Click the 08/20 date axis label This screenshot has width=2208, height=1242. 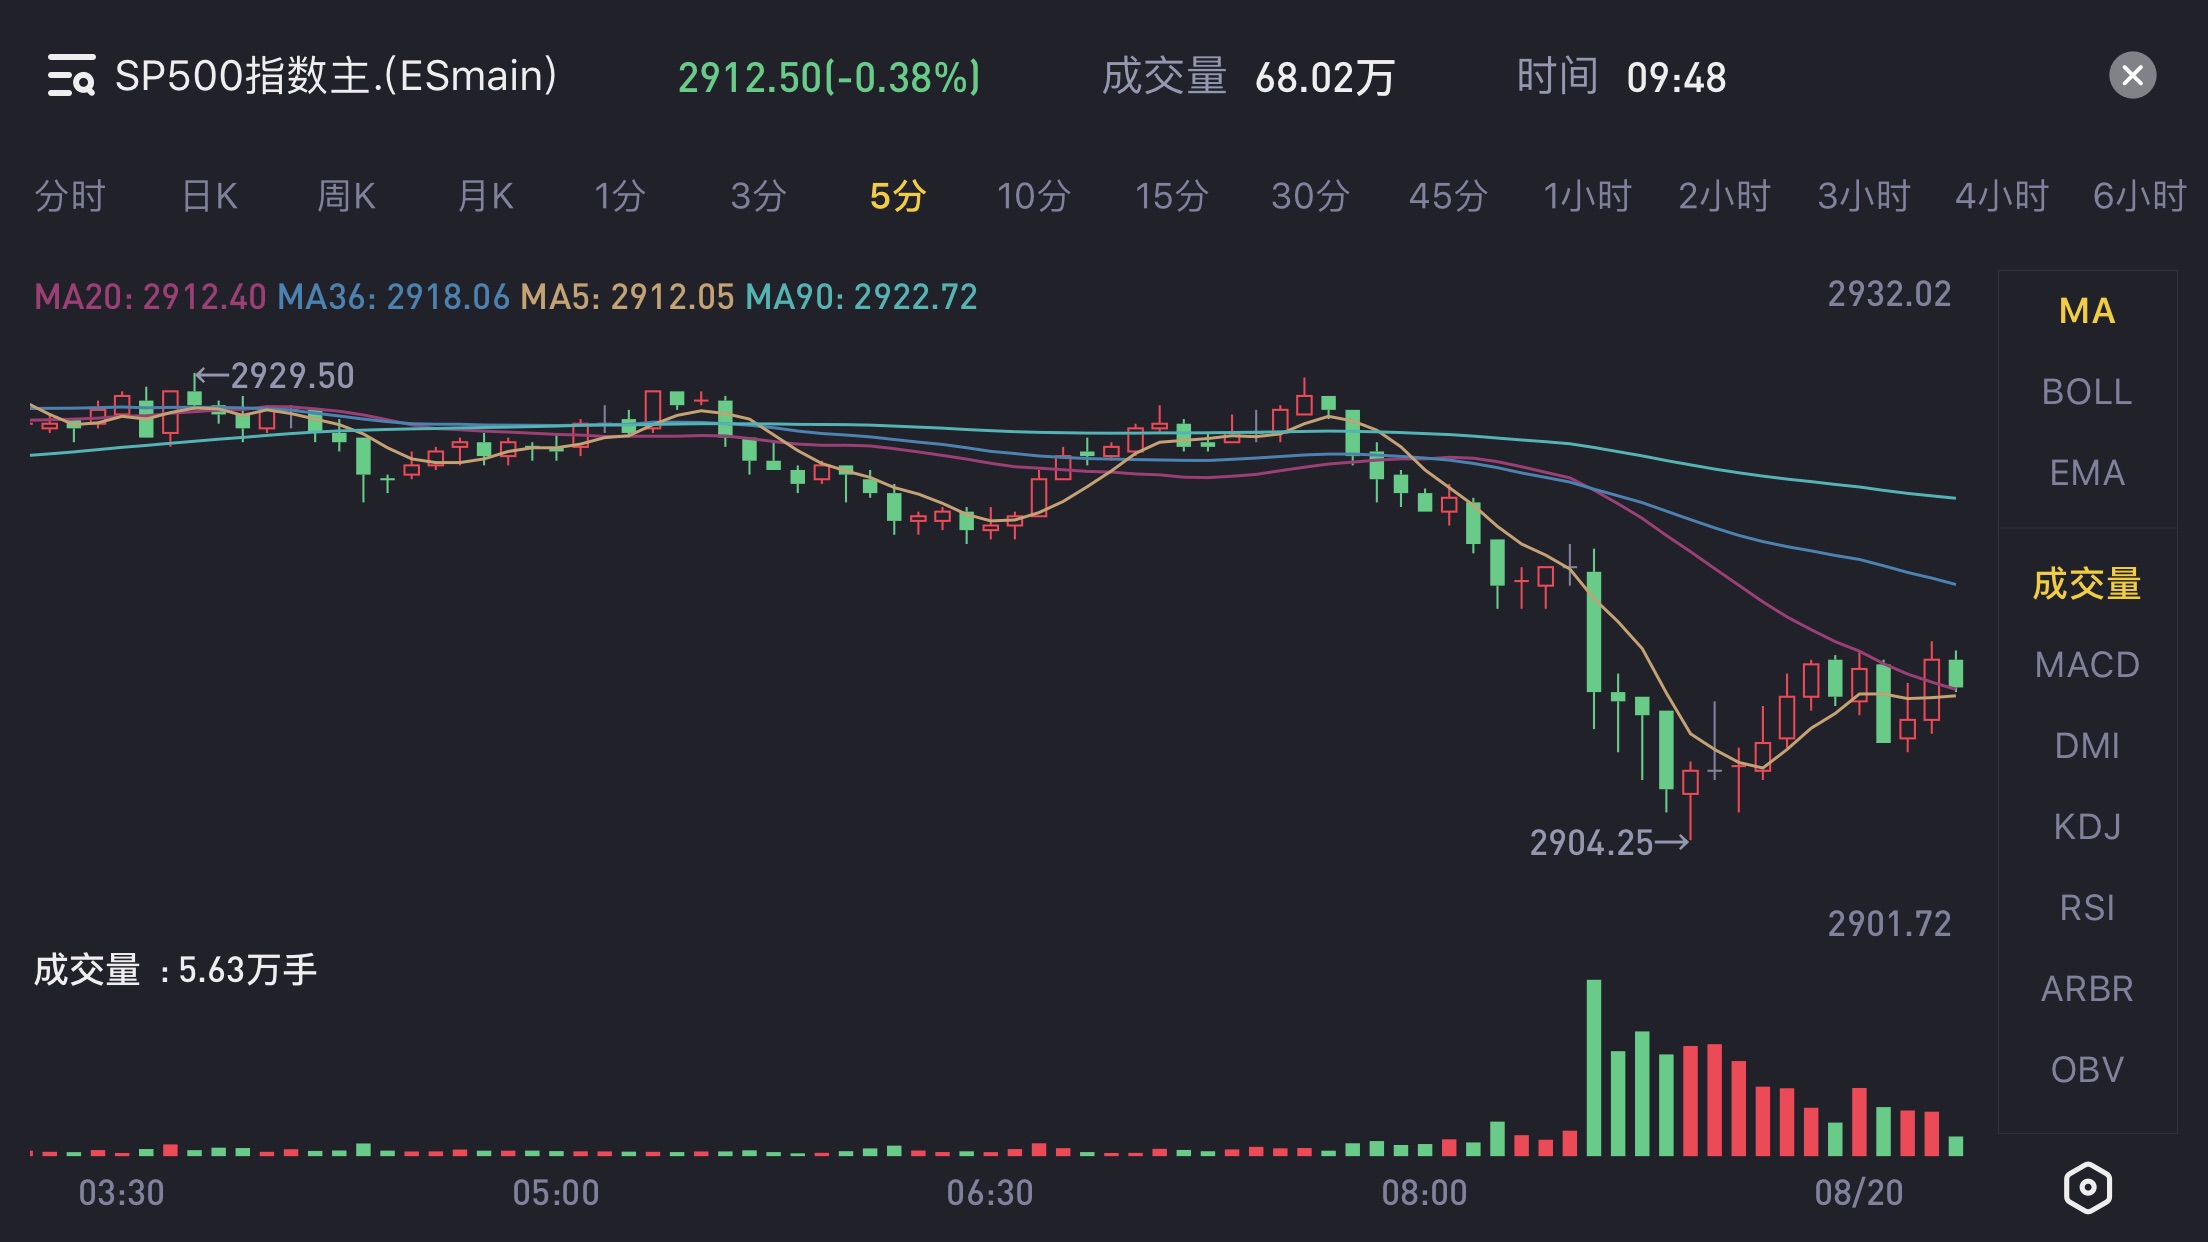1859,1193
